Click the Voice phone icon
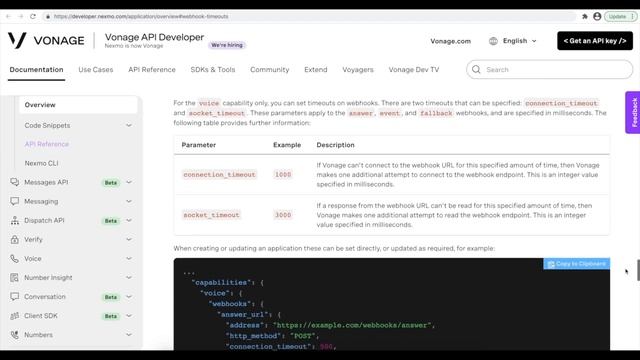This screenshot has width=640, height=360. (15, 259)
